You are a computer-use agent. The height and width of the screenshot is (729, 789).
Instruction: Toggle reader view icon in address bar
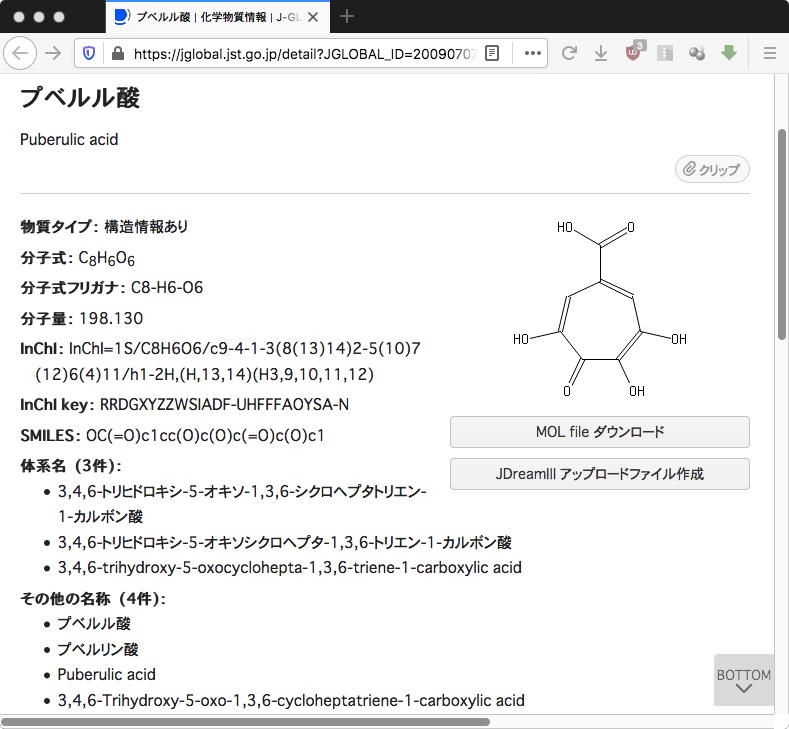click(x=492, y=53)
